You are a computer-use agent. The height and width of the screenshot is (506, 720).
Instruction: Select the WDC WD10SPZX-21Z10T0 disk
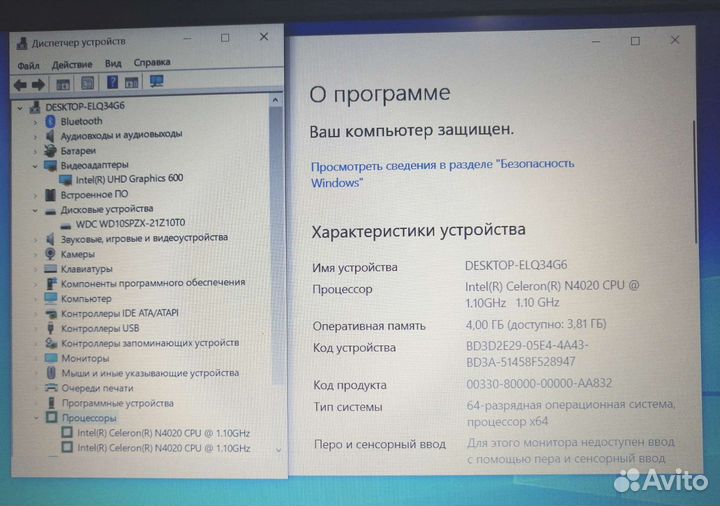(x=130, y=223)
